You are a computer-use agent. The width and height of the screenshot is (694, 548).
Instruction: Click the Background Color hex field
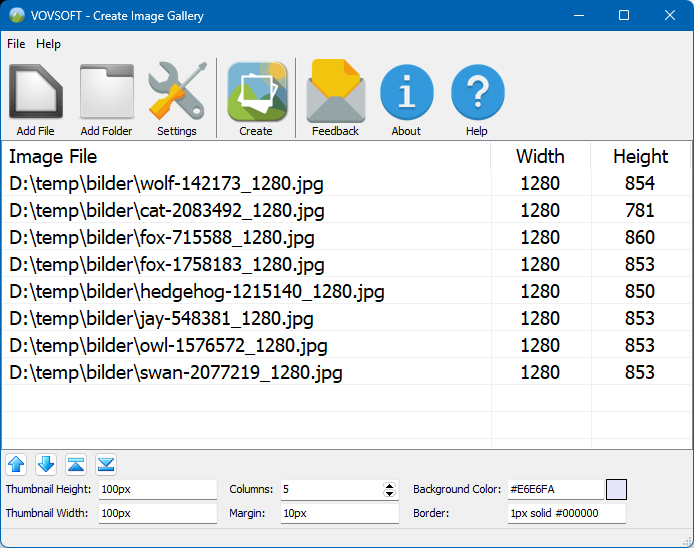(x=556, y=490)
